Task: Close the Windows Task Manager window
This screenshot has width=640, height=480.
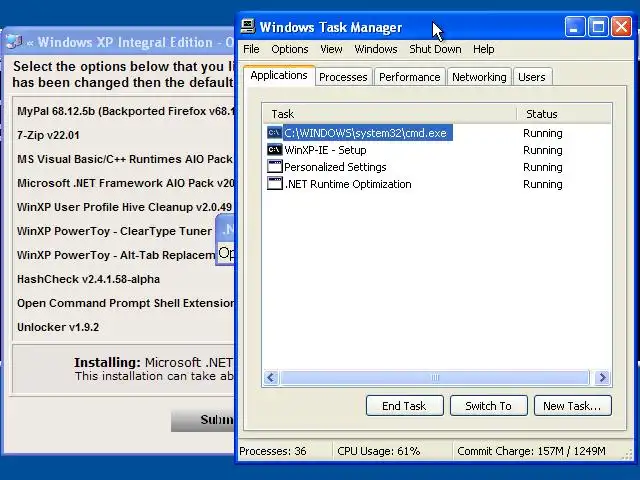Action: coord(622,27)
